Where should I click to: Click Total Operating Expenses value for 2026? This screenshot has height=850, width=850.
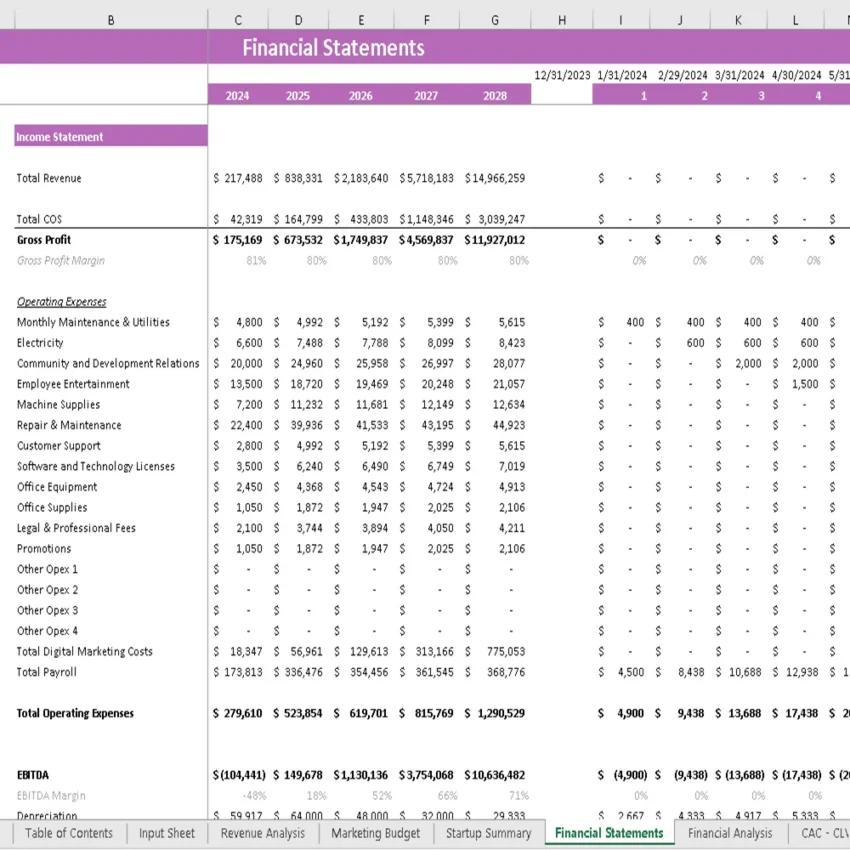[x=360, y=713]
